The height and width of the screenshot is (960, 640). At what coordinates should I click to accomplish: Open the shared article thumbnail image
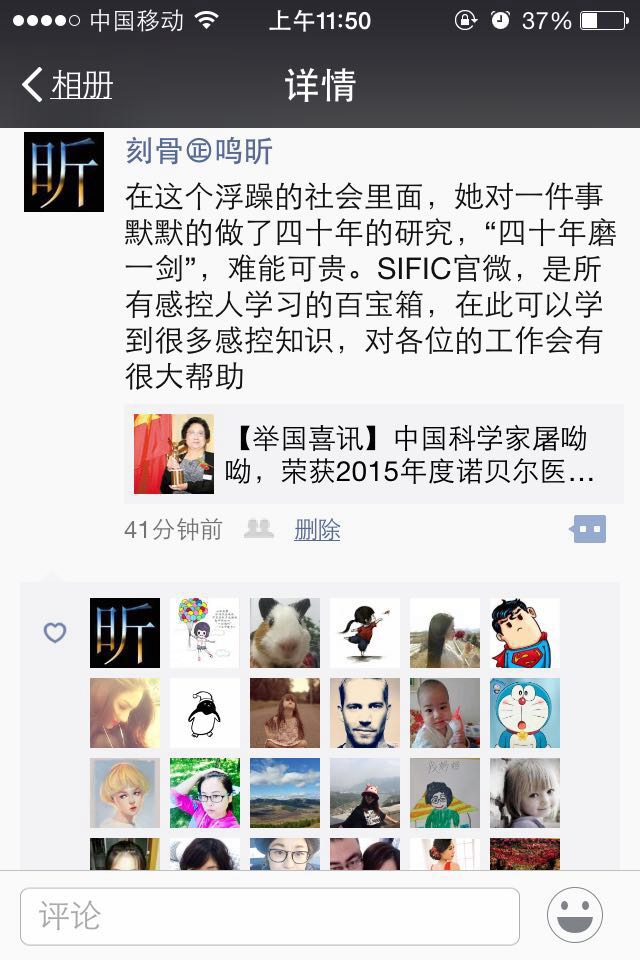tap(174, 454)
